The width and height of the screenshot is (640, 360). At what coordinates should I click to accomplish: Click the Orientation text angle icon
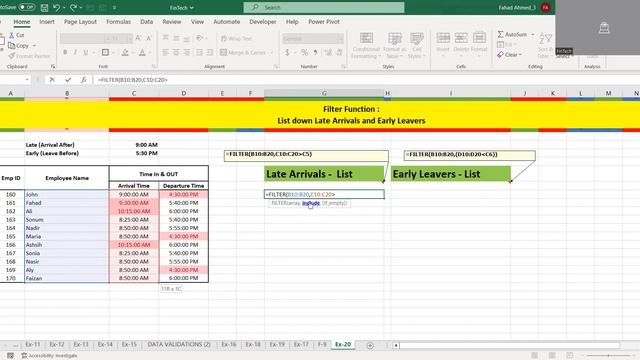coord(199,38)
